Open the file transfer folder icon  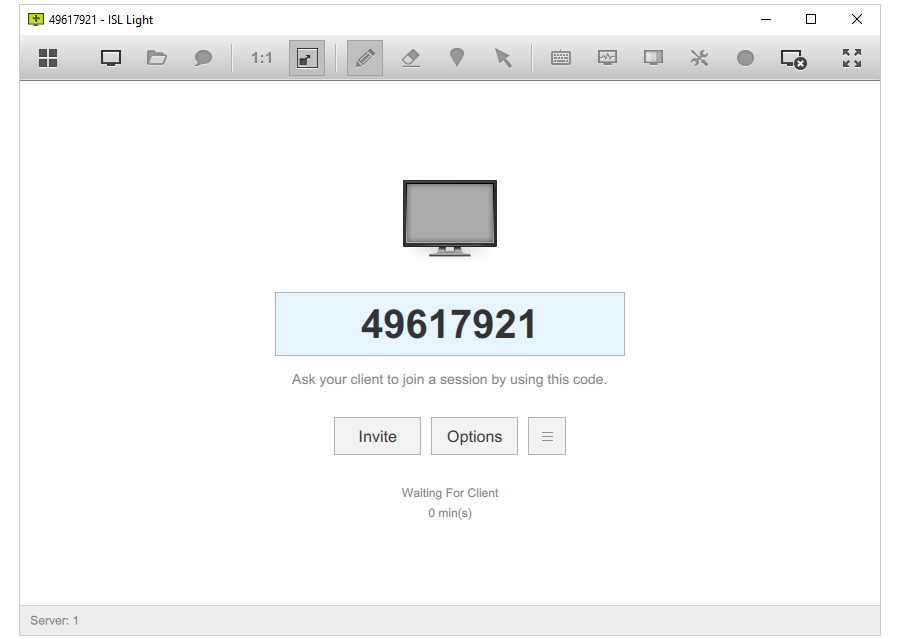(157, 58)
